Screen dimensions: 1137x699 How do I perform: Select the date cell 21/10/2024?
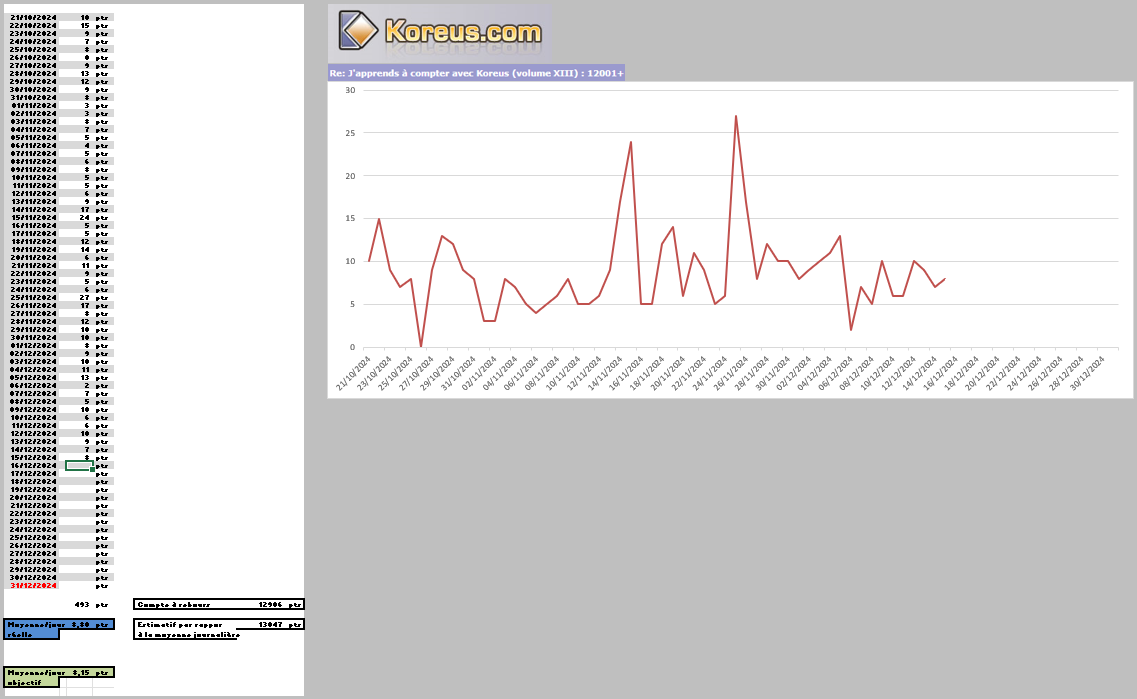[x=34, y=18]
